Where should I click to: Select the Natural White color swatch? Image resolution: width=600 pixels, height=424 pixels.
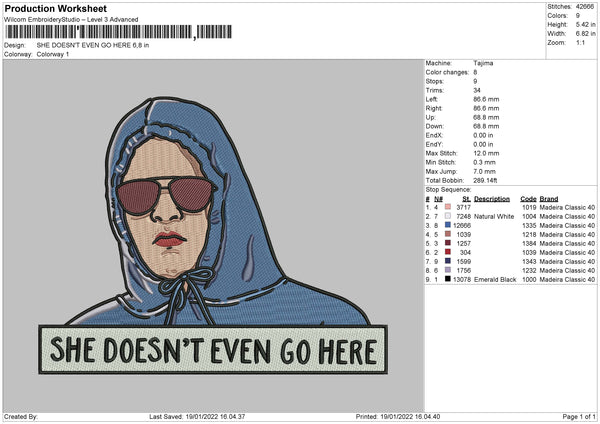pyautogui.click(x=448, y=216)
